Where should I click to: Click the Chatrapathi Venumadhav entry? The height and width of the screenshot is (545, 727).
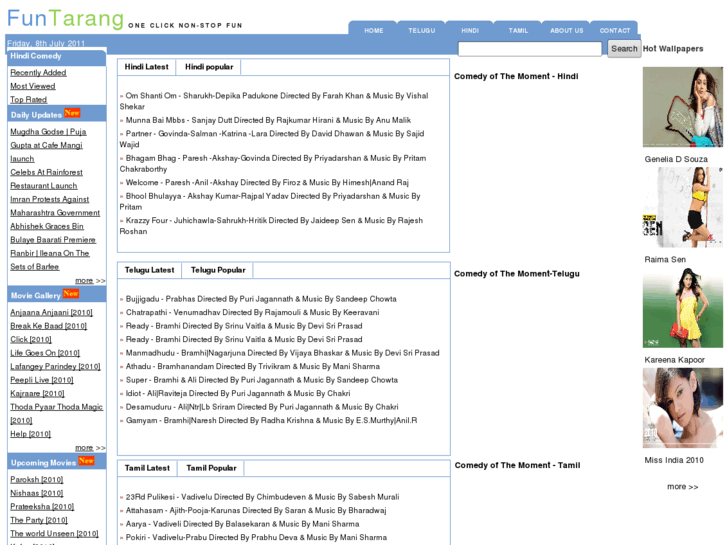coord(252,312)
